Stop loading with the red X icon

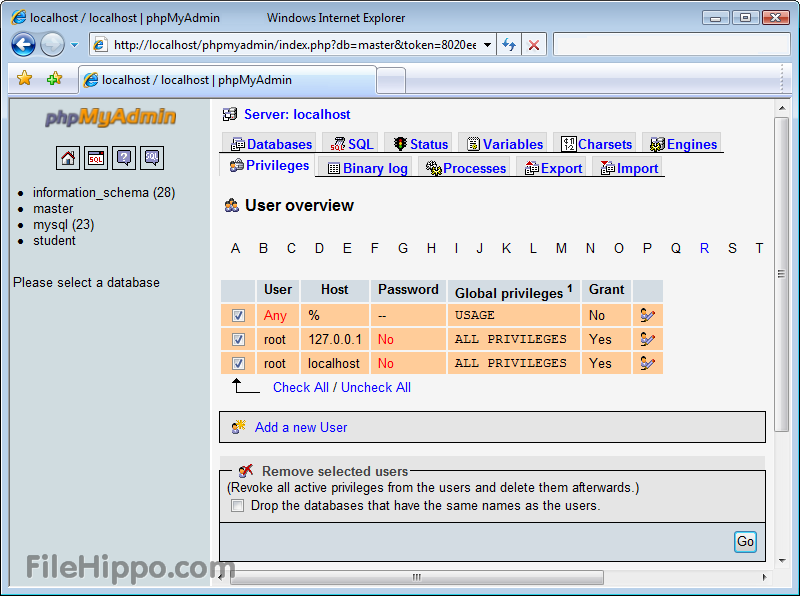(x=534, y=45)
